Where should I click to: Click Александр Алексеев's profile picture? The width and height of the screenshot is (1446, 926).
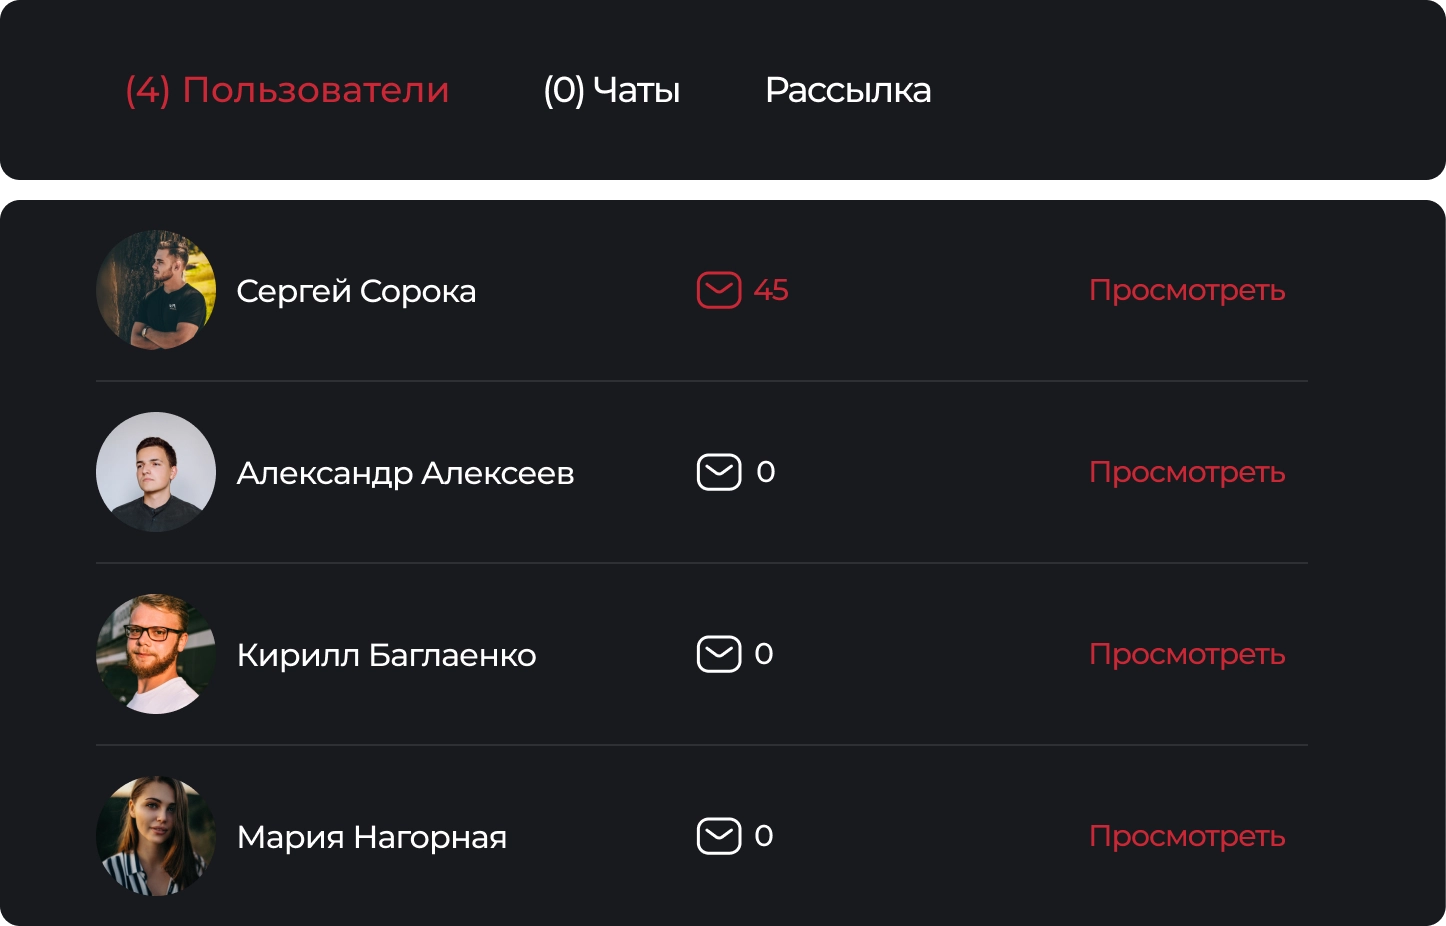pos(156,472)
